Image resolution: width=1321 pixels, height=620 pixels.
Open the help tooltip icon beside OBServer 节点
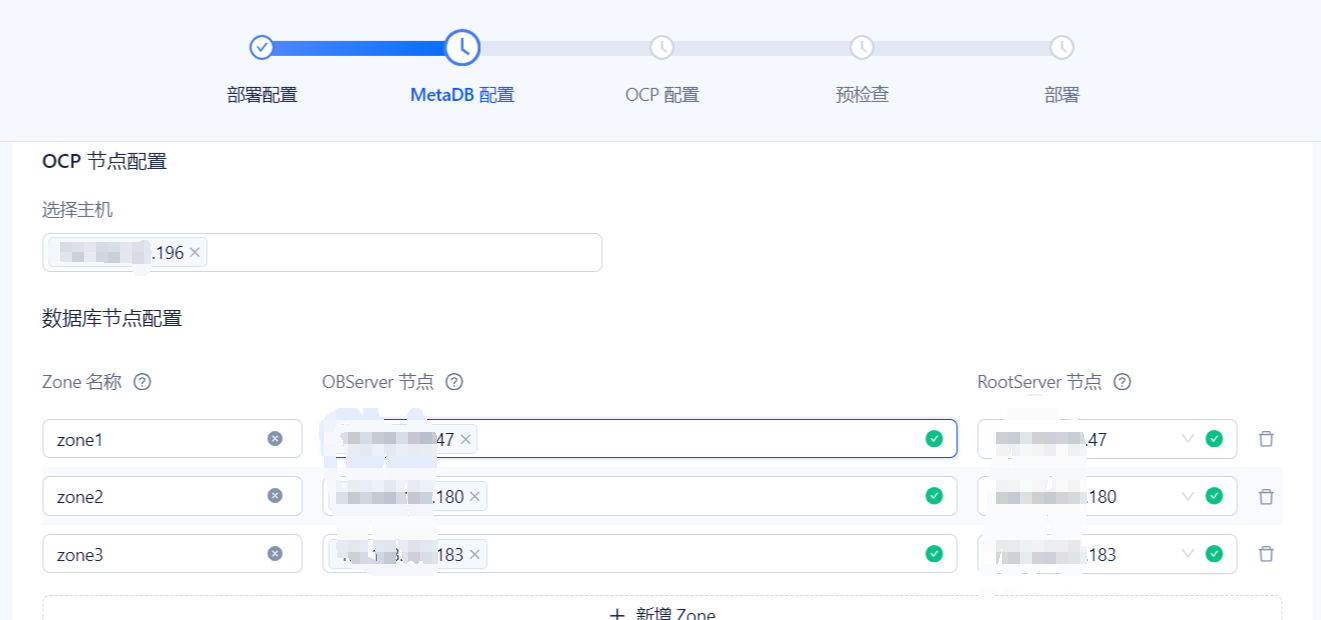[454, 381]
